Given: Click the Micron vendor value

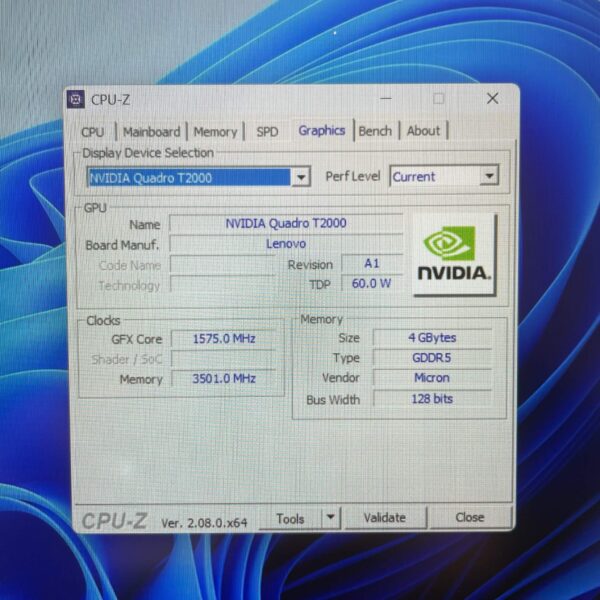Looking at the screenshot, I should pos(432,378).
